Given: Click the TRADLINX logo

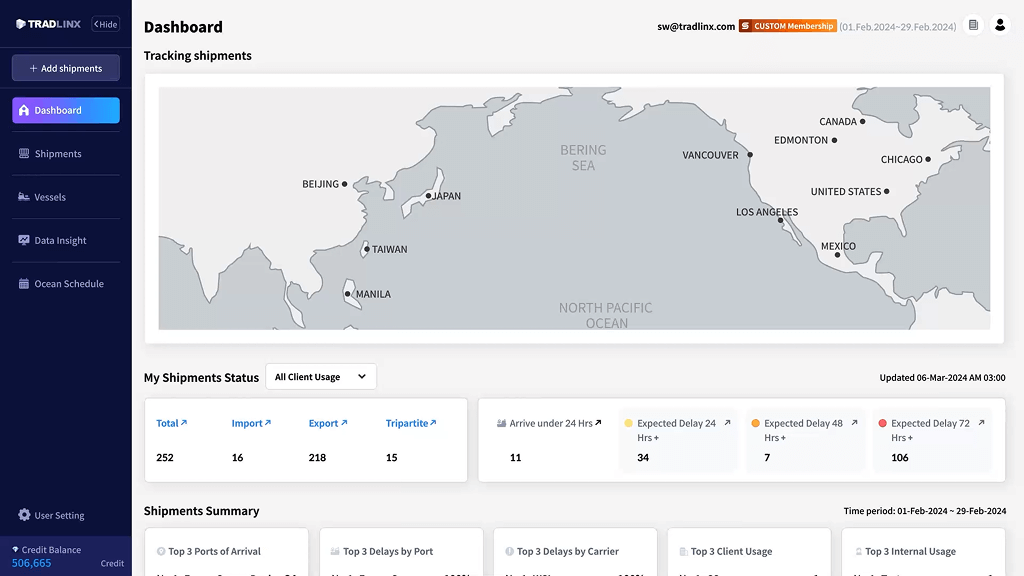Looking at the screenshot, I should tap(47, 25).
